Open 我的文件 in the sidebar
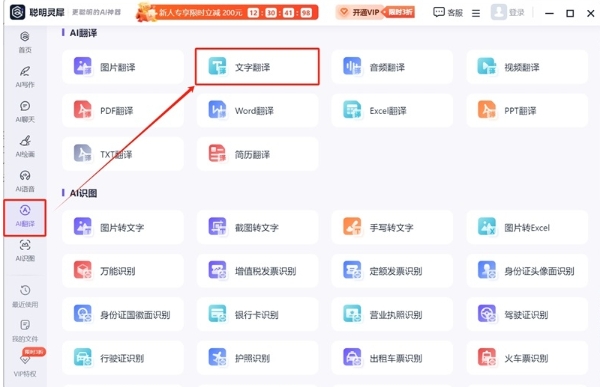600x387 pixels. [25, 331]
